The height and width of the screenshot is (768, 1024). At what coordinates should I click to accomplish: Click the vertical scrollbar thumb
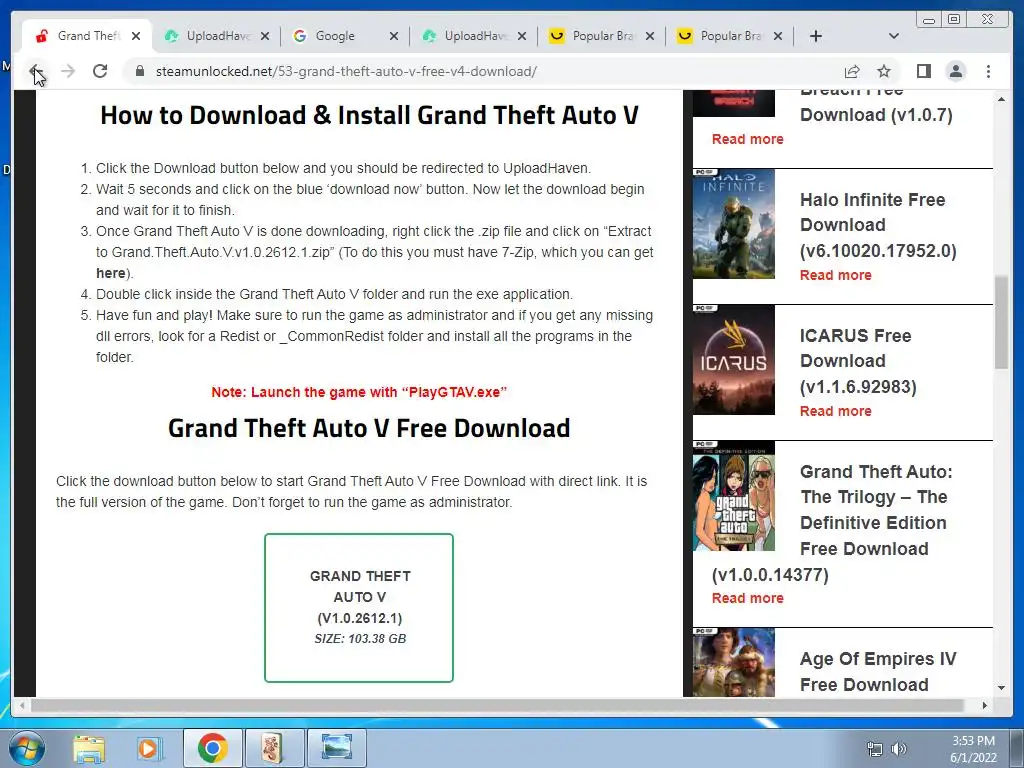(x=1001, y=323)
